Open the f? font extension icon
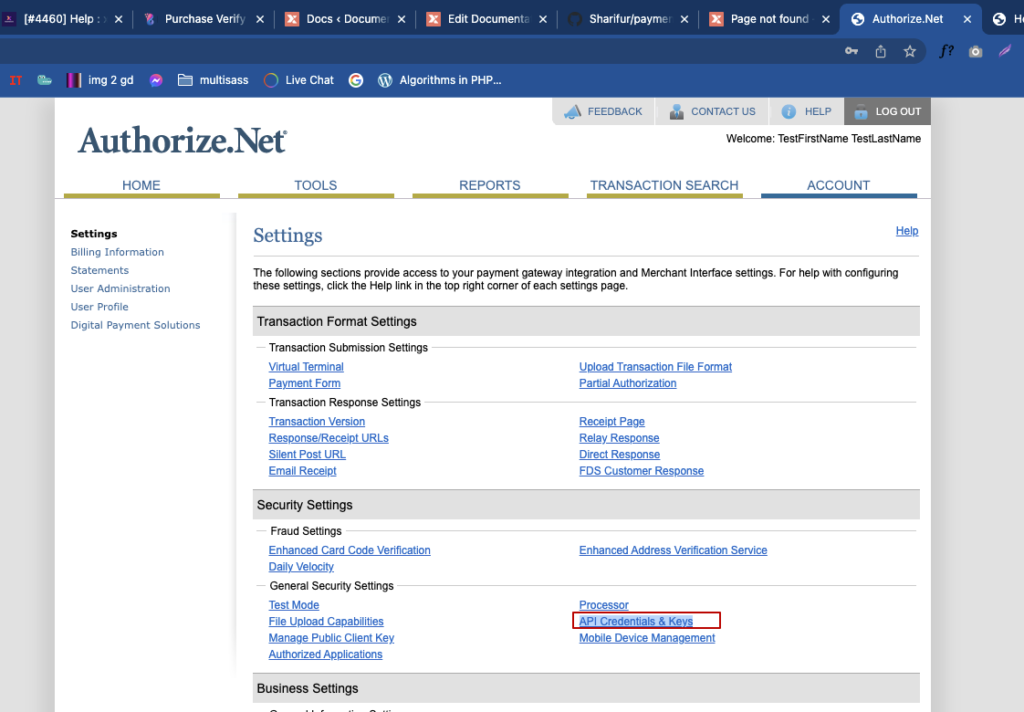This screenshot has height=712, width=1024. 946,51
